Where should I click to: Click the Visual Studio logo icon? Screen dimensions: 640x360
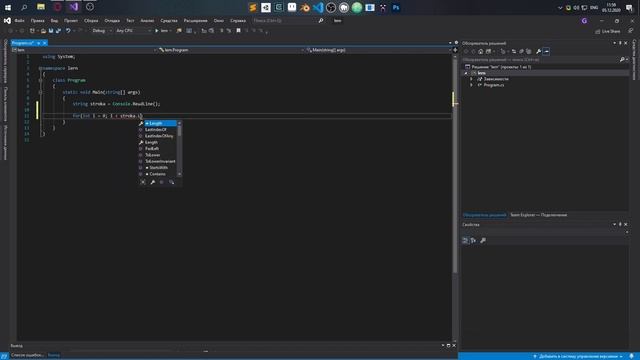click(7, 20)
